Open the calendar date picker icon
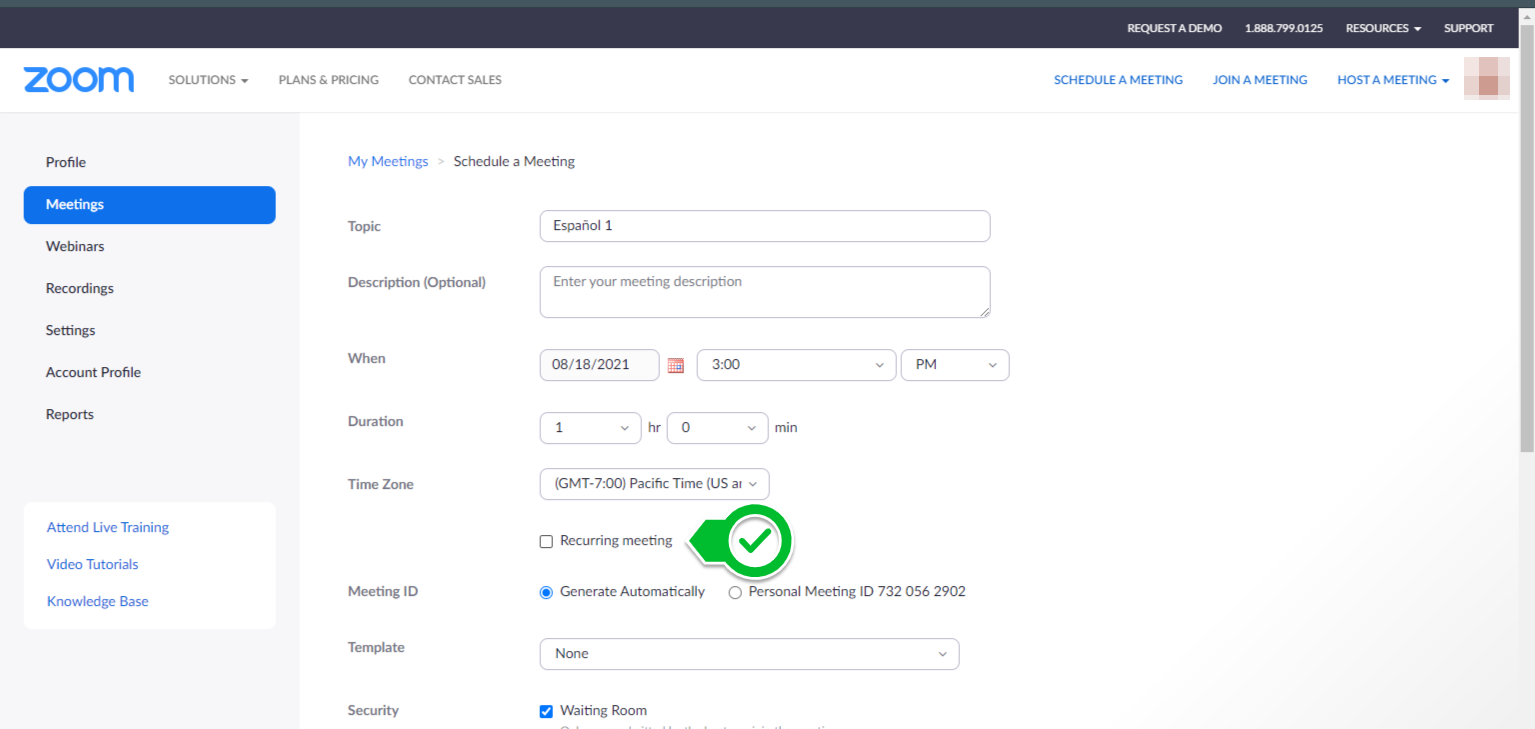 point(676,365)
